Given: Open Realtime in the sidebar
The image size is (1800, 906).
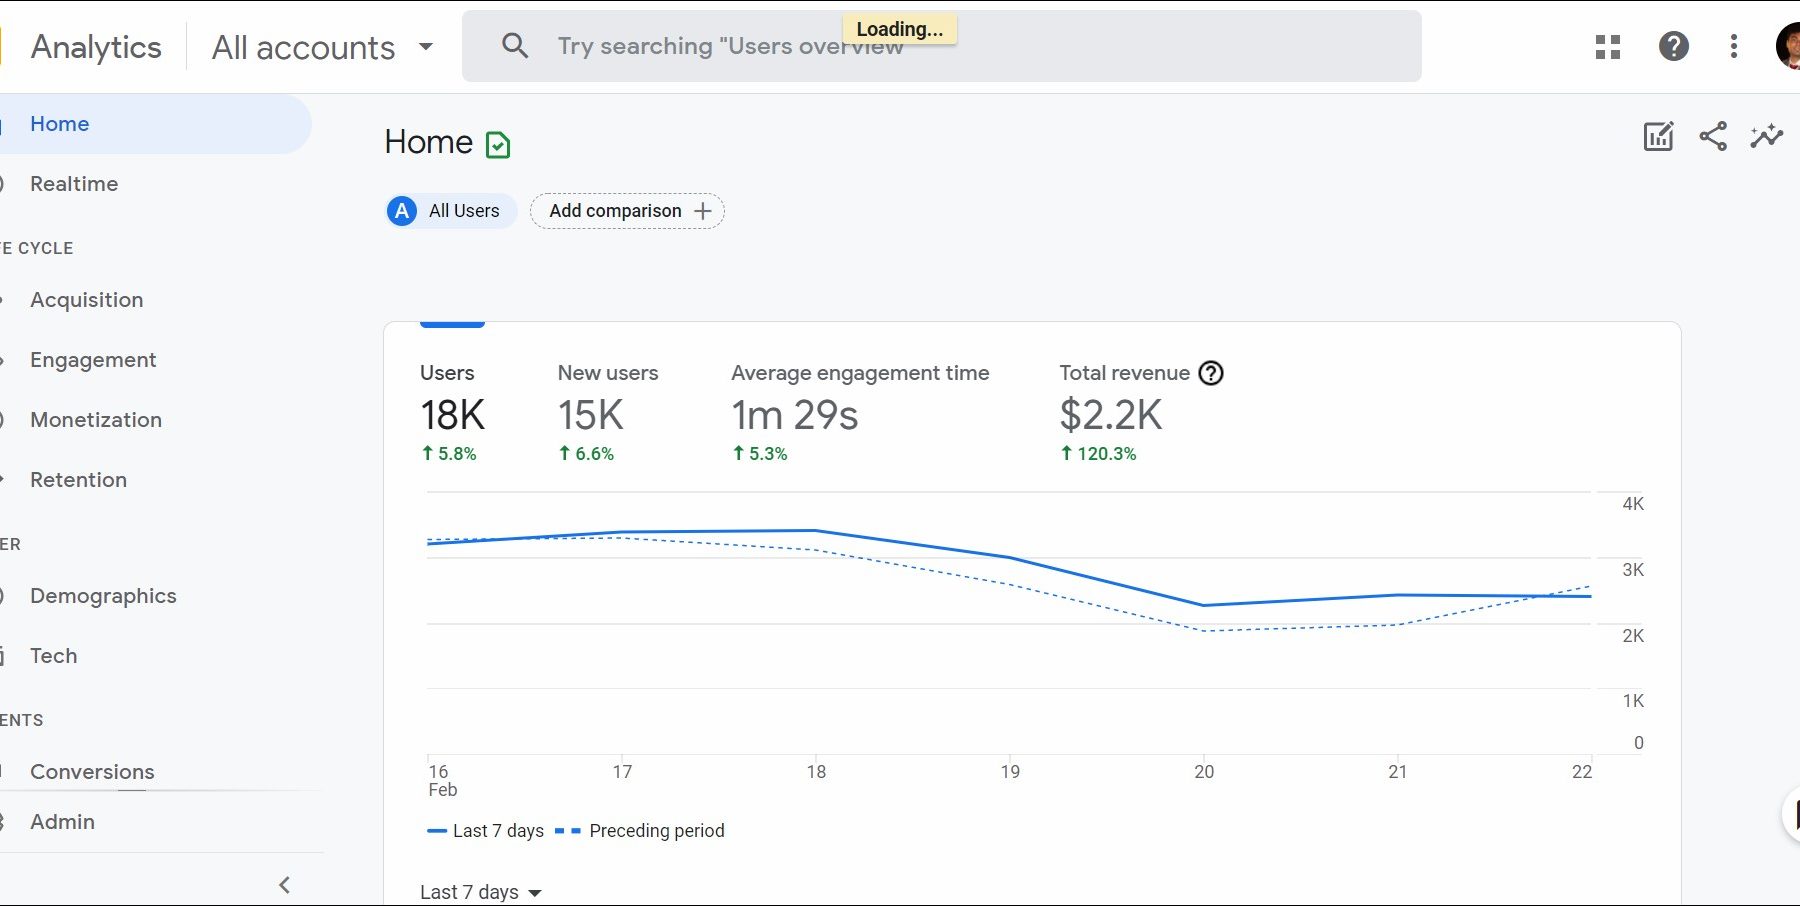Looking at the screenshot, I should click(74, 184).
